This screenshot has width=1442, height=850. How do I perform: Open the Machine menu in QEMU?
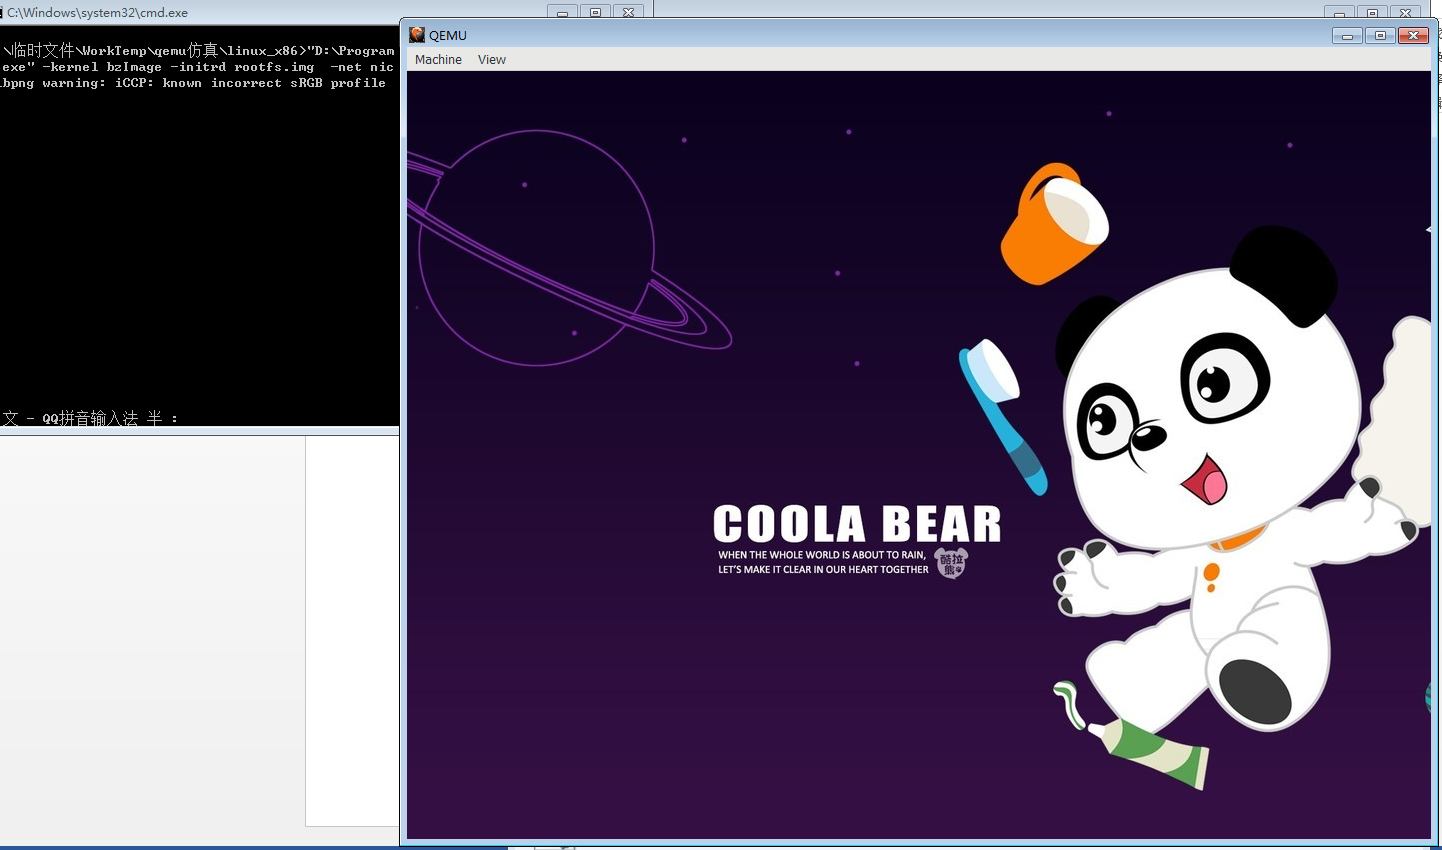coord(438,59)
